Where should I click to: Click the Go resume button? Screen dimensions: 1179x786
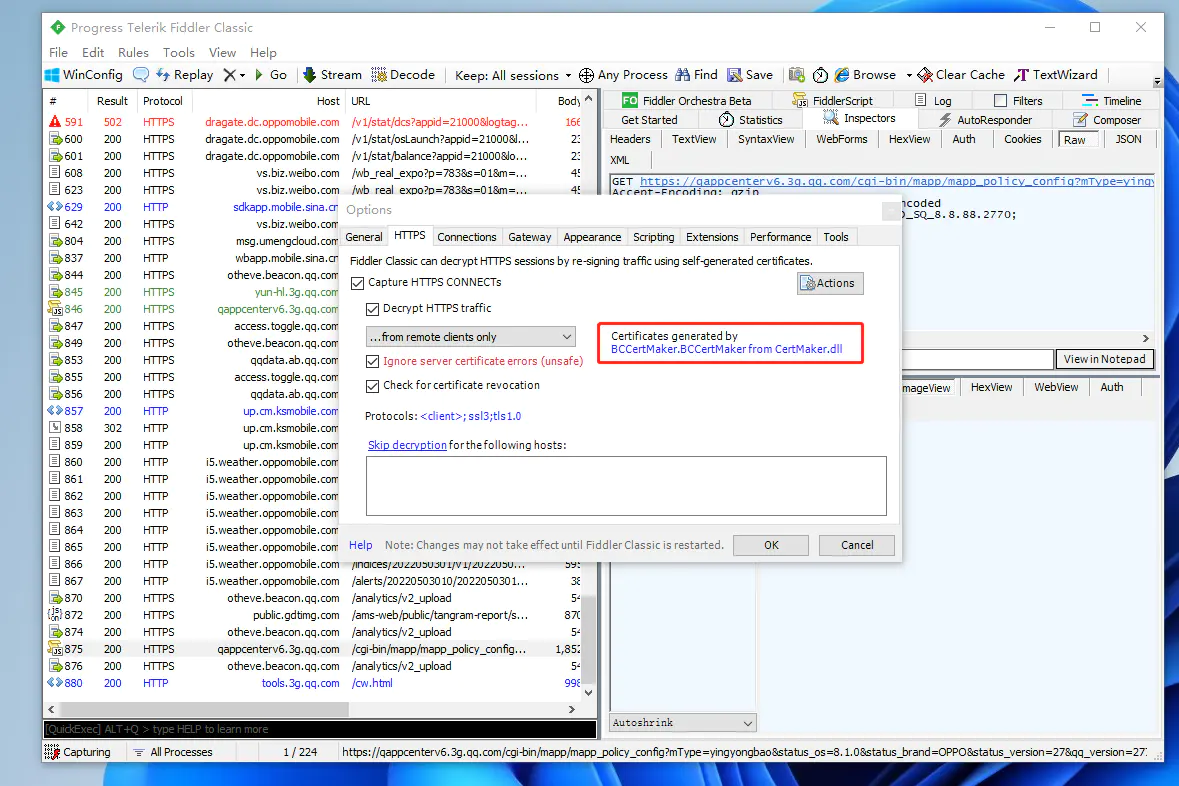271,74
